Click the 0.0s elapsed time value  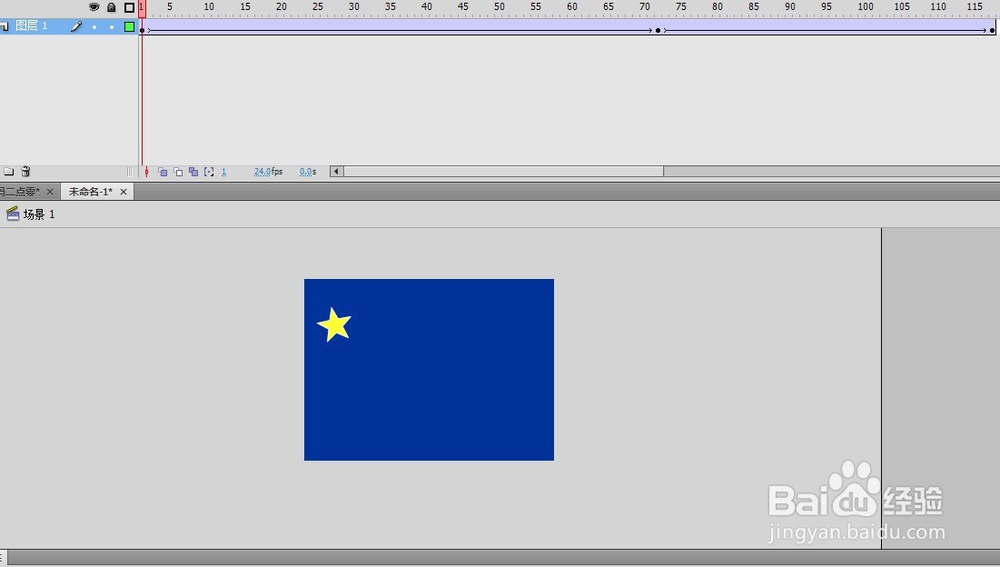[x=308, y=172]
